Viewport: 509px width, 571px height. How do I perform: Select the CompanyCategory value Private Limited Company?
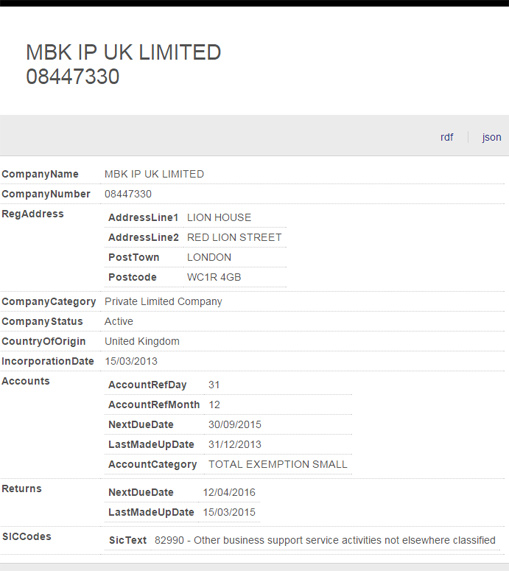pos(163,302)
